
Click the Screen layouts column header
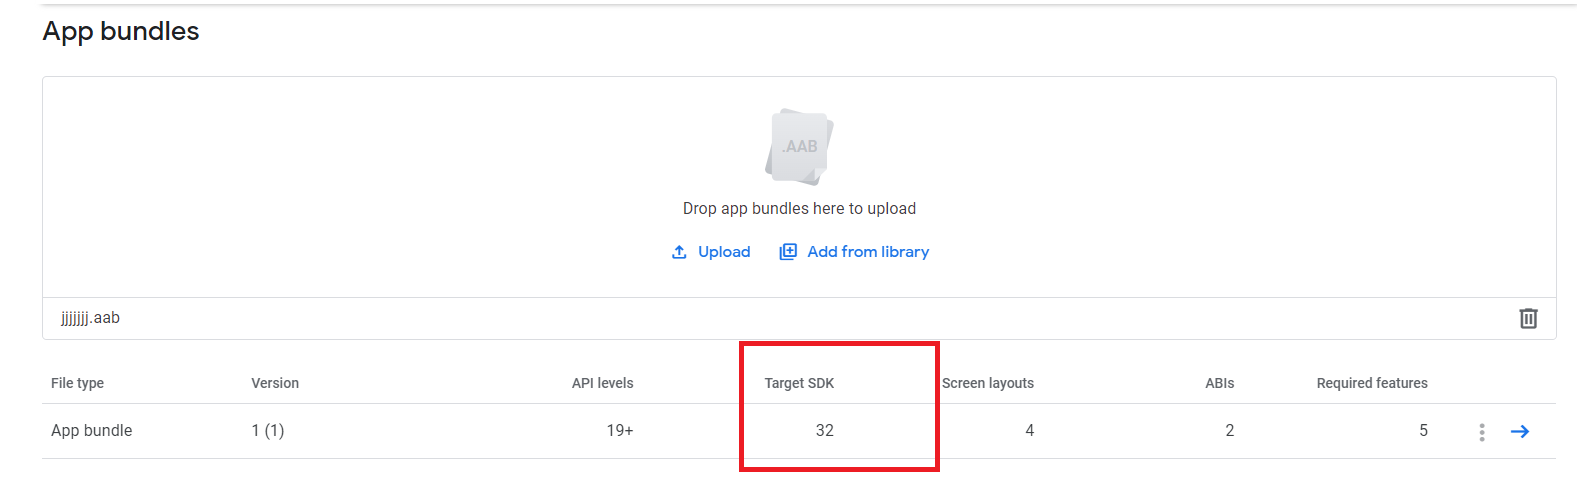(988, 383)
